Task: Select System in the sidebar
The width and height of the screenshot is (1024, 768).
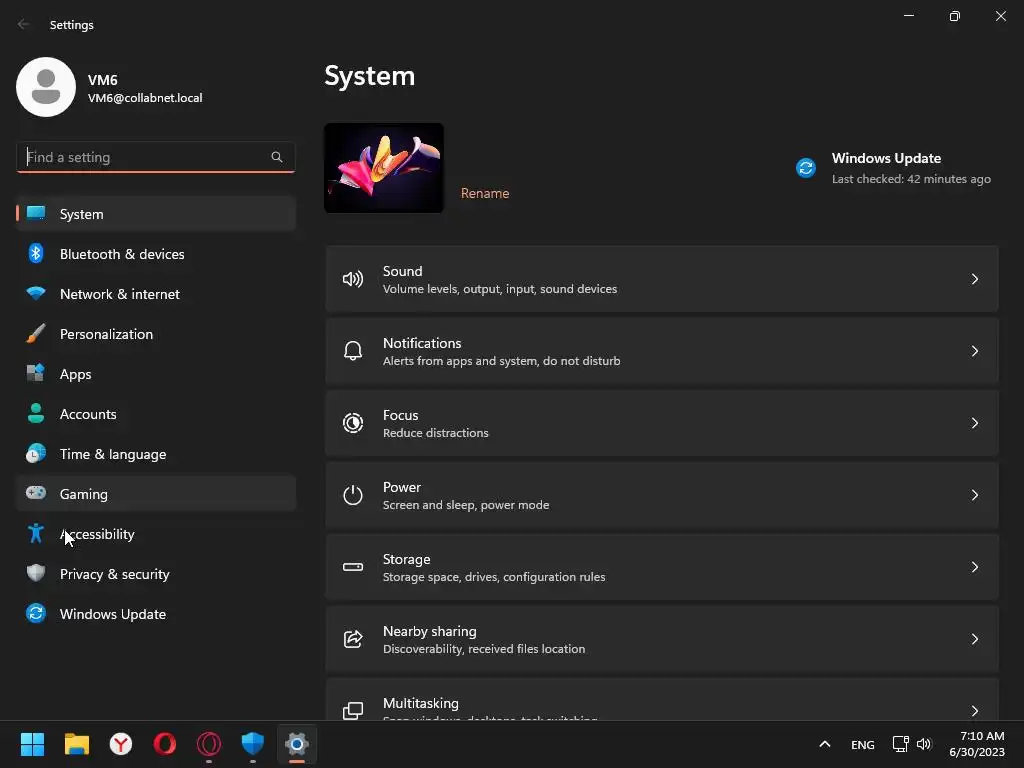Action: pos(156,214)
